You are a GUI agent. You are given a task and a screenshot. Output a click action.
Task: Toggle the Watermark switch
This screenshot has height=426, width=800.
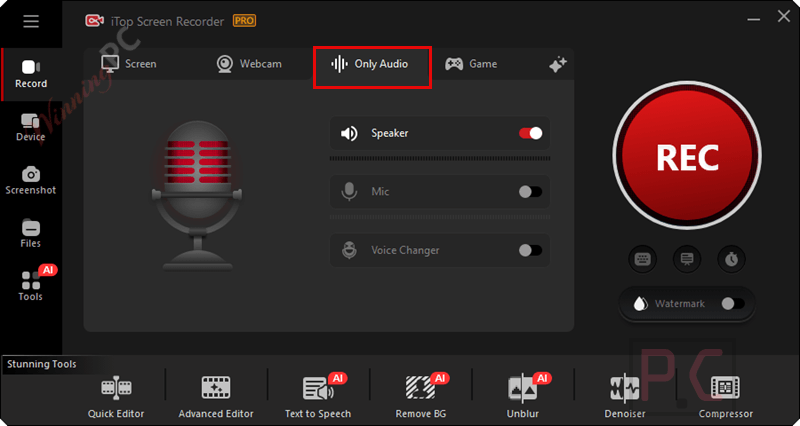click(x=733, y=304)
